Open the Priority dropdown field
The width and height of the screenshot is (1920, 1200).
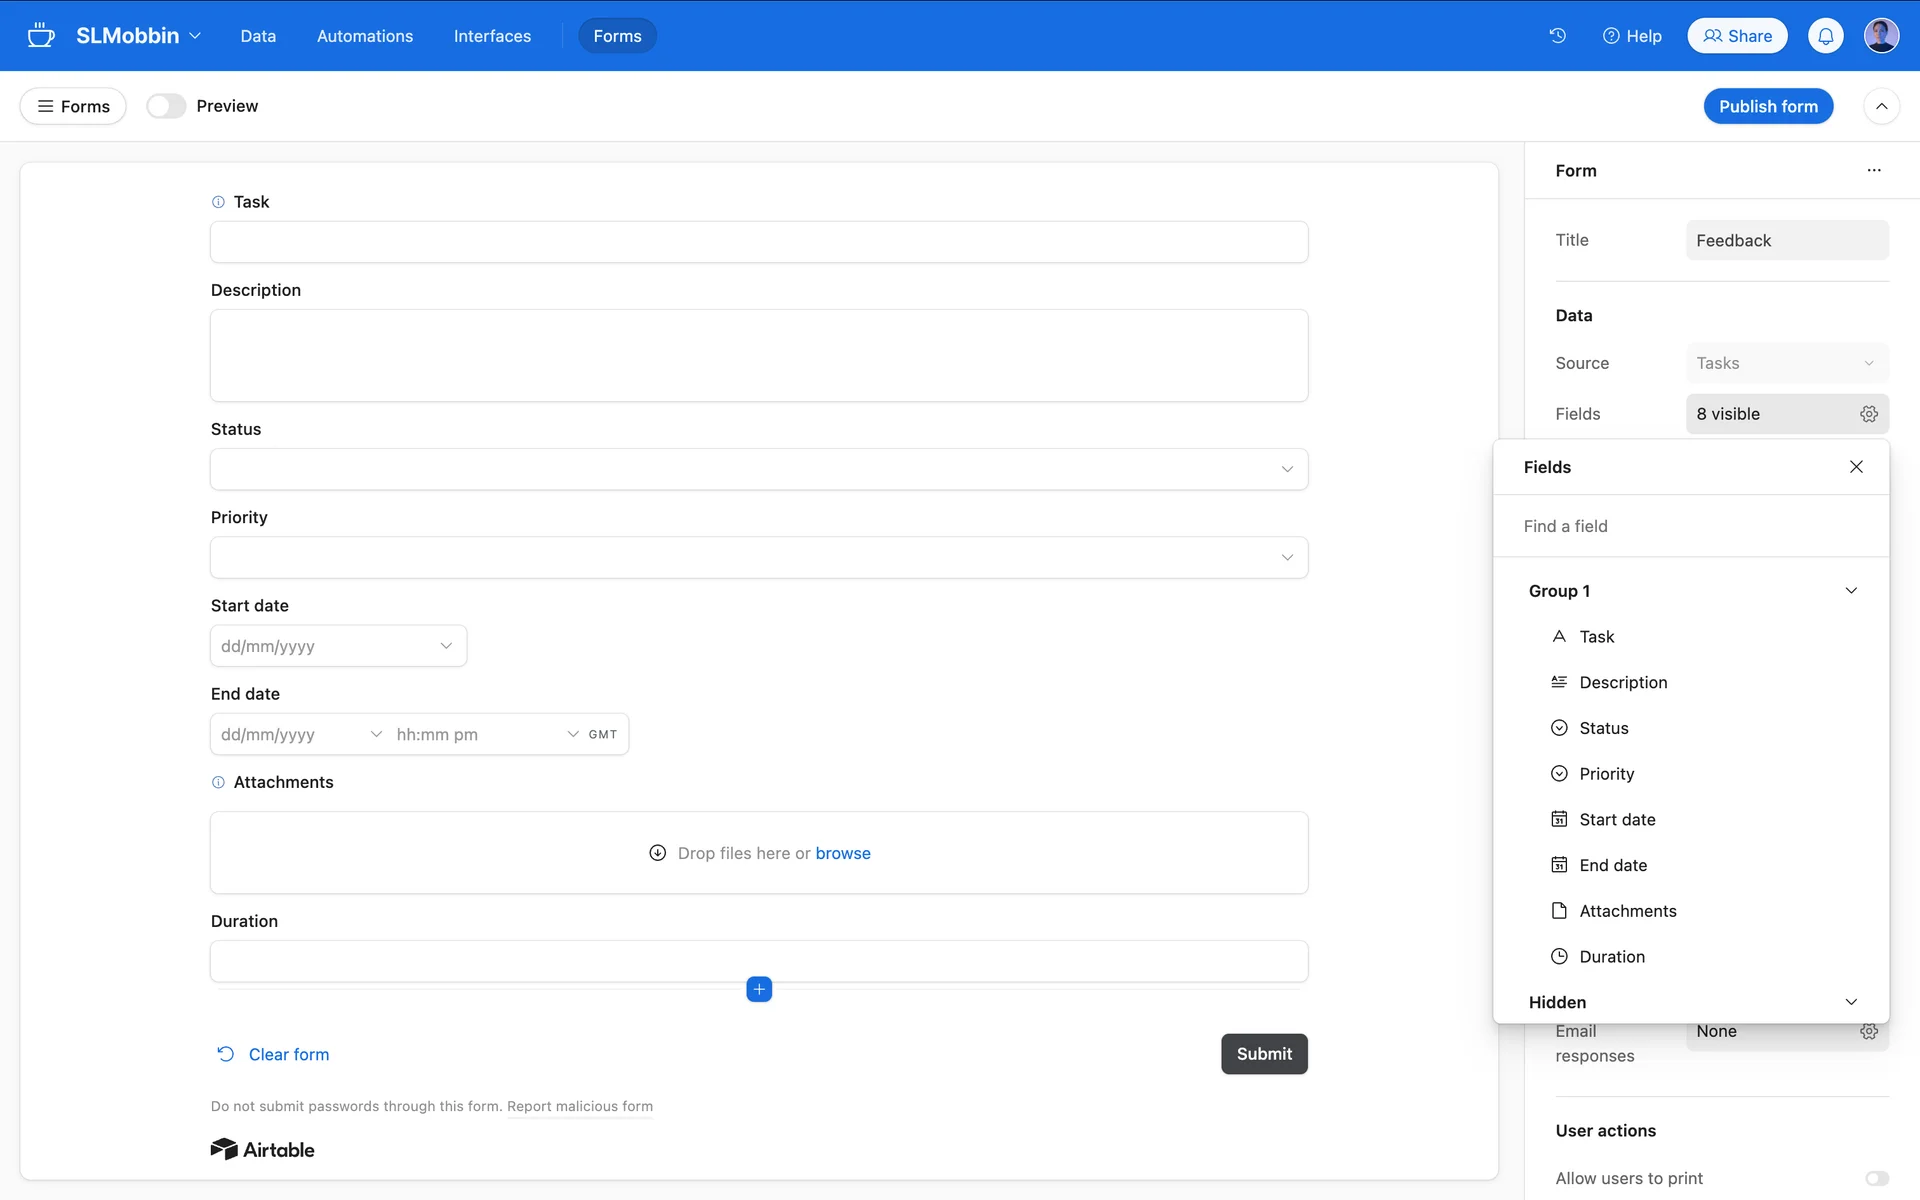tap(758, 558)
